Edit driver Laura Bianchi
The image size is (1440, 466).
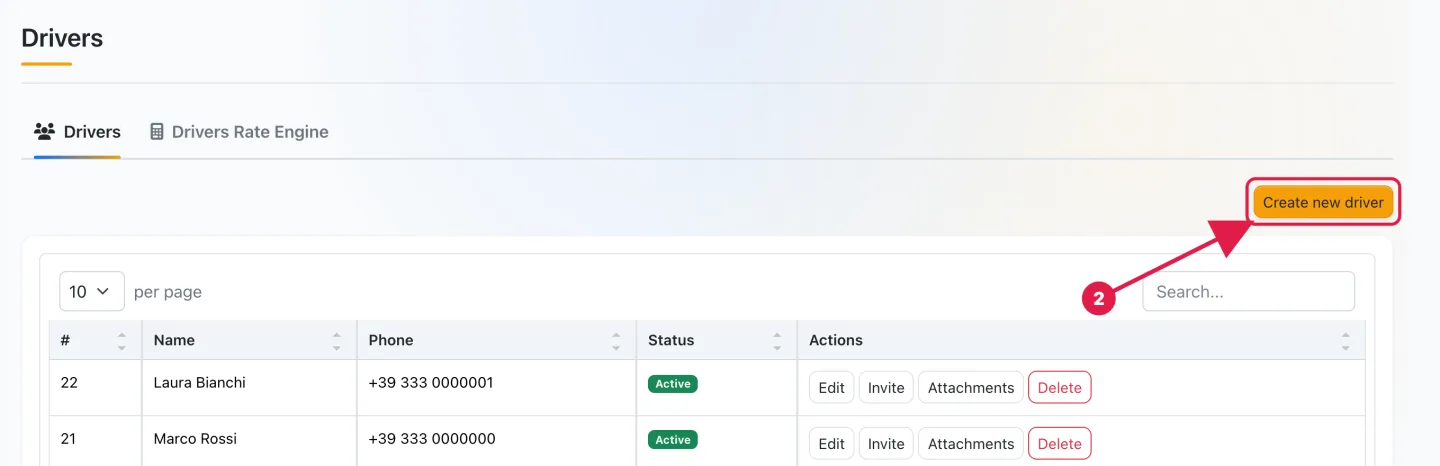click(832, 388)
